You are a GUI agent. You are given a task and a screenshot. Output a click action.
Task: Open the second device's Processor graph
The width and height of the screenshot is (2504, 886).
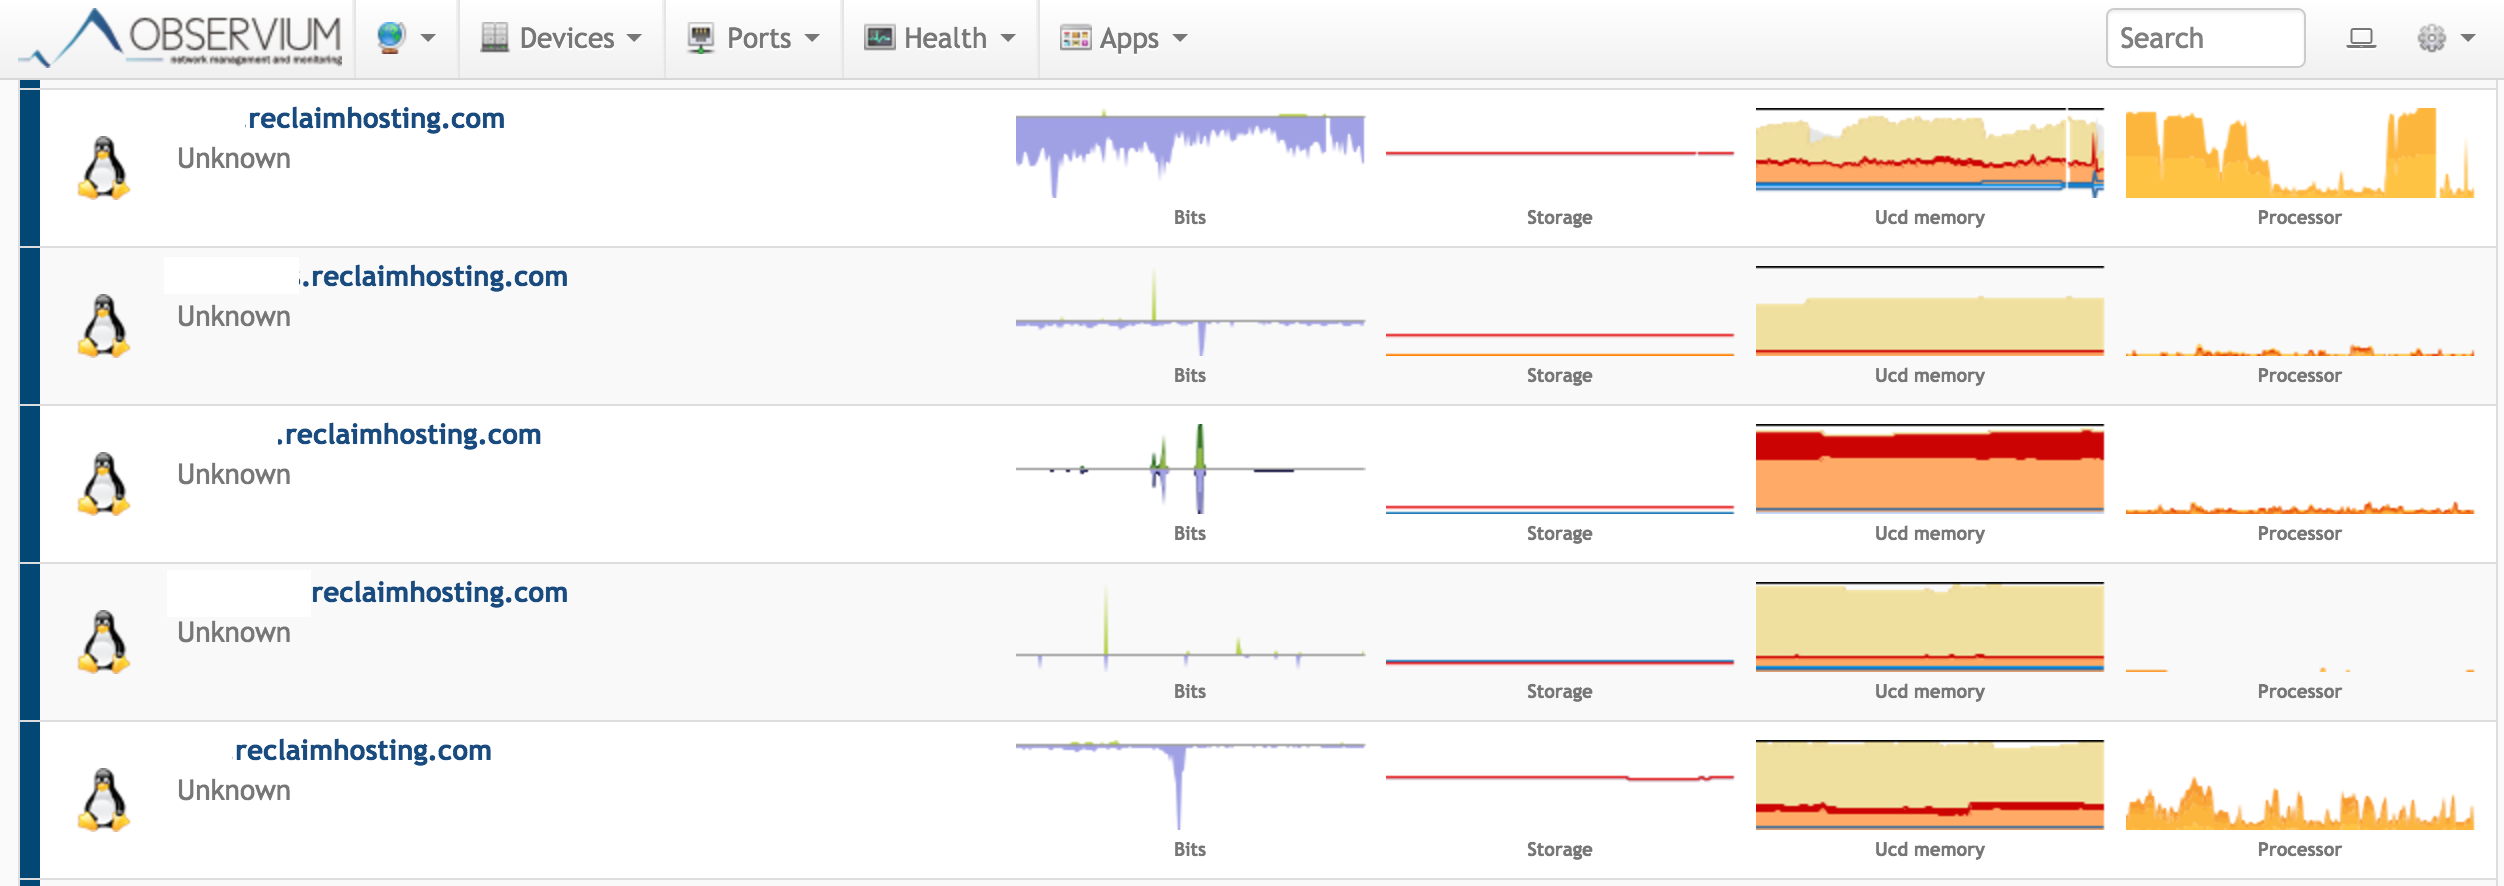(x=2300, y=311)
